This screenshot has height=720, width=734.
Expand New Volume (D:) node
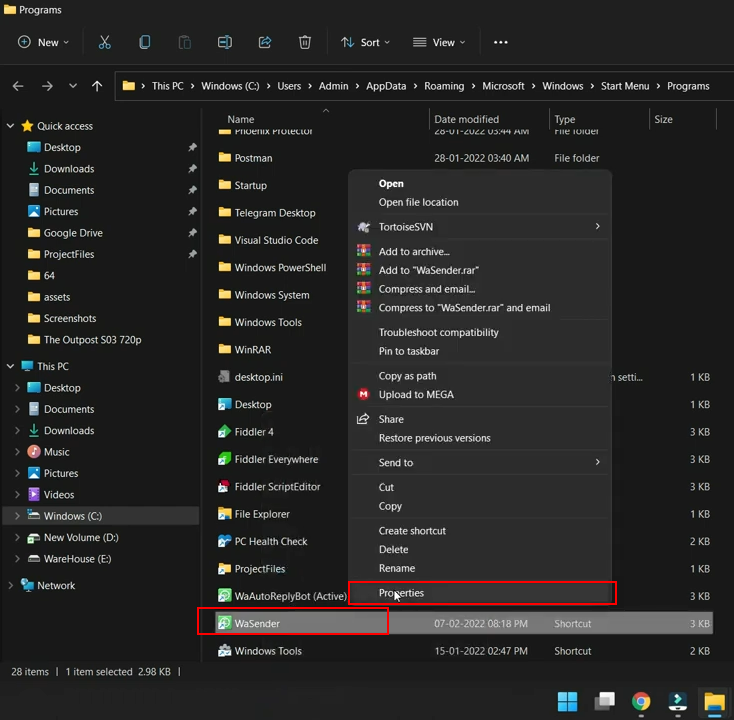[17, 537]
